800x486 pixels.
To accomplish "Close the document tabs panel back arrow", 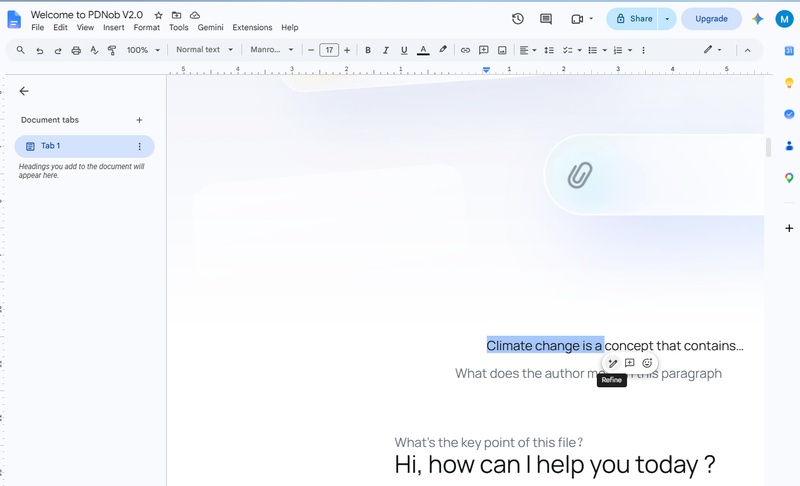I will tap(24, 91).
